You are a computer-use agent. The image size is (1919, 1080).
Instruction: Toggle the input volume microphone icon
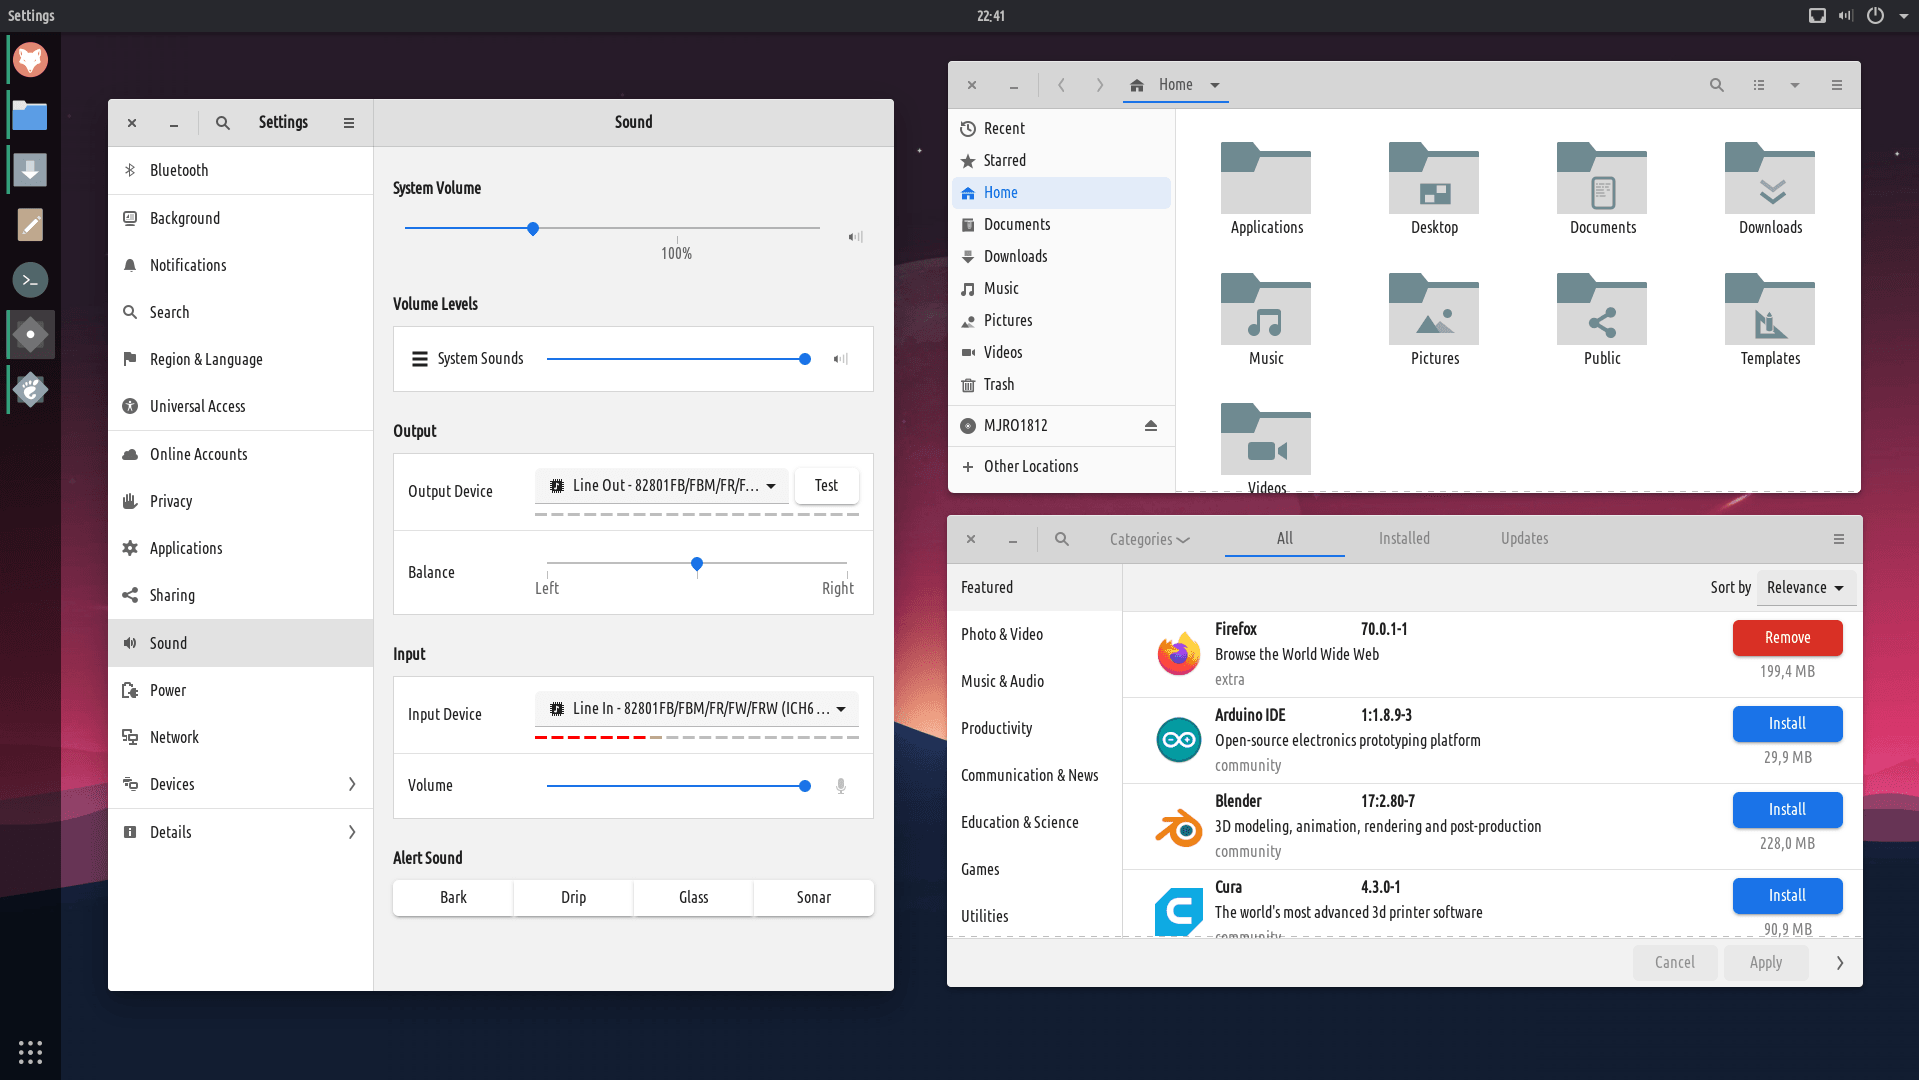(x=840, y=786)
